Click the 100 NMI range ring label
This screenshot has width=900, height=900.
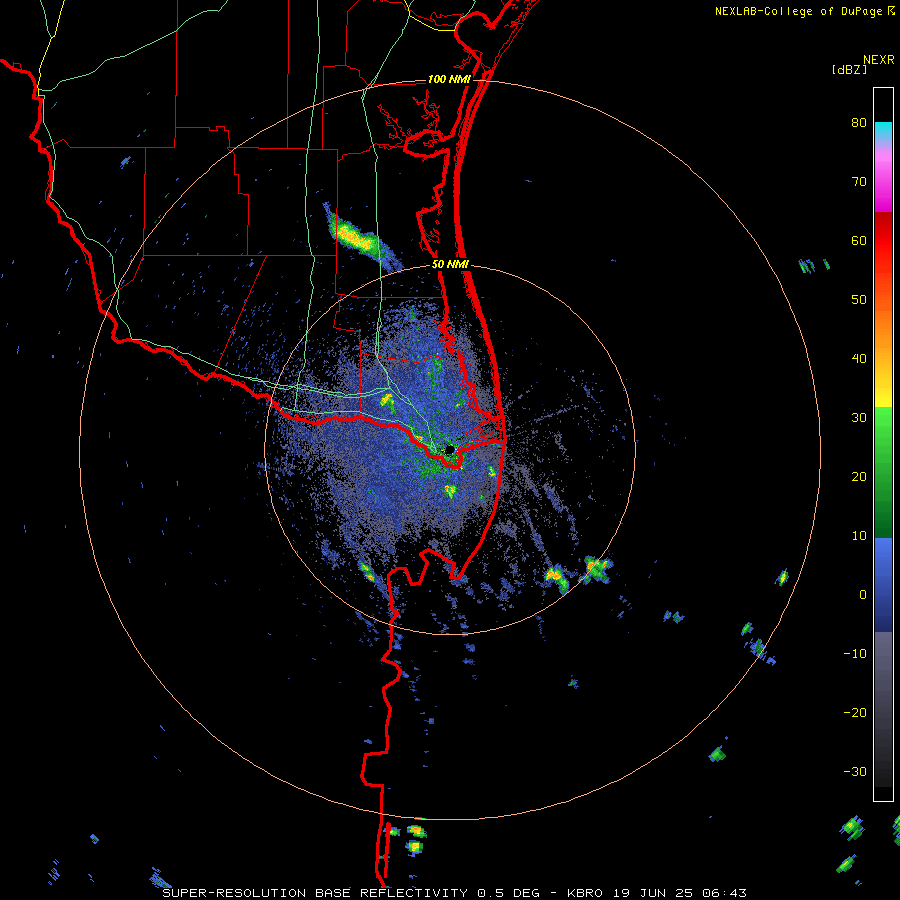(x=449, y=79)
